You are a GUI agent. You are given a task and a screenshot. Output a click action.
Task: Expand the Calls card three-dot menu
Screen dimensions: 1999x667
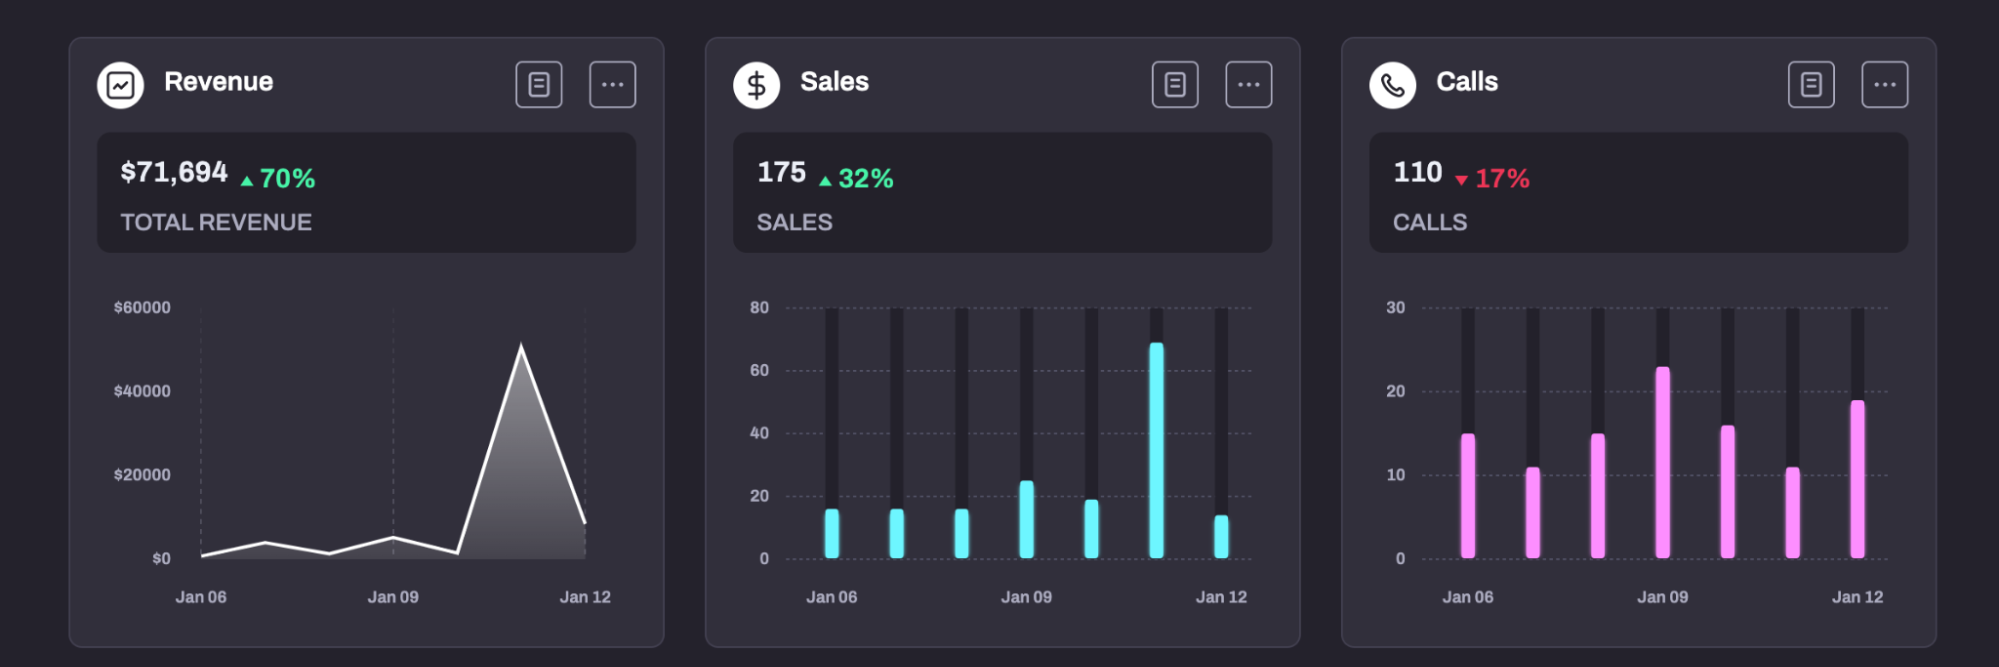1885,85
